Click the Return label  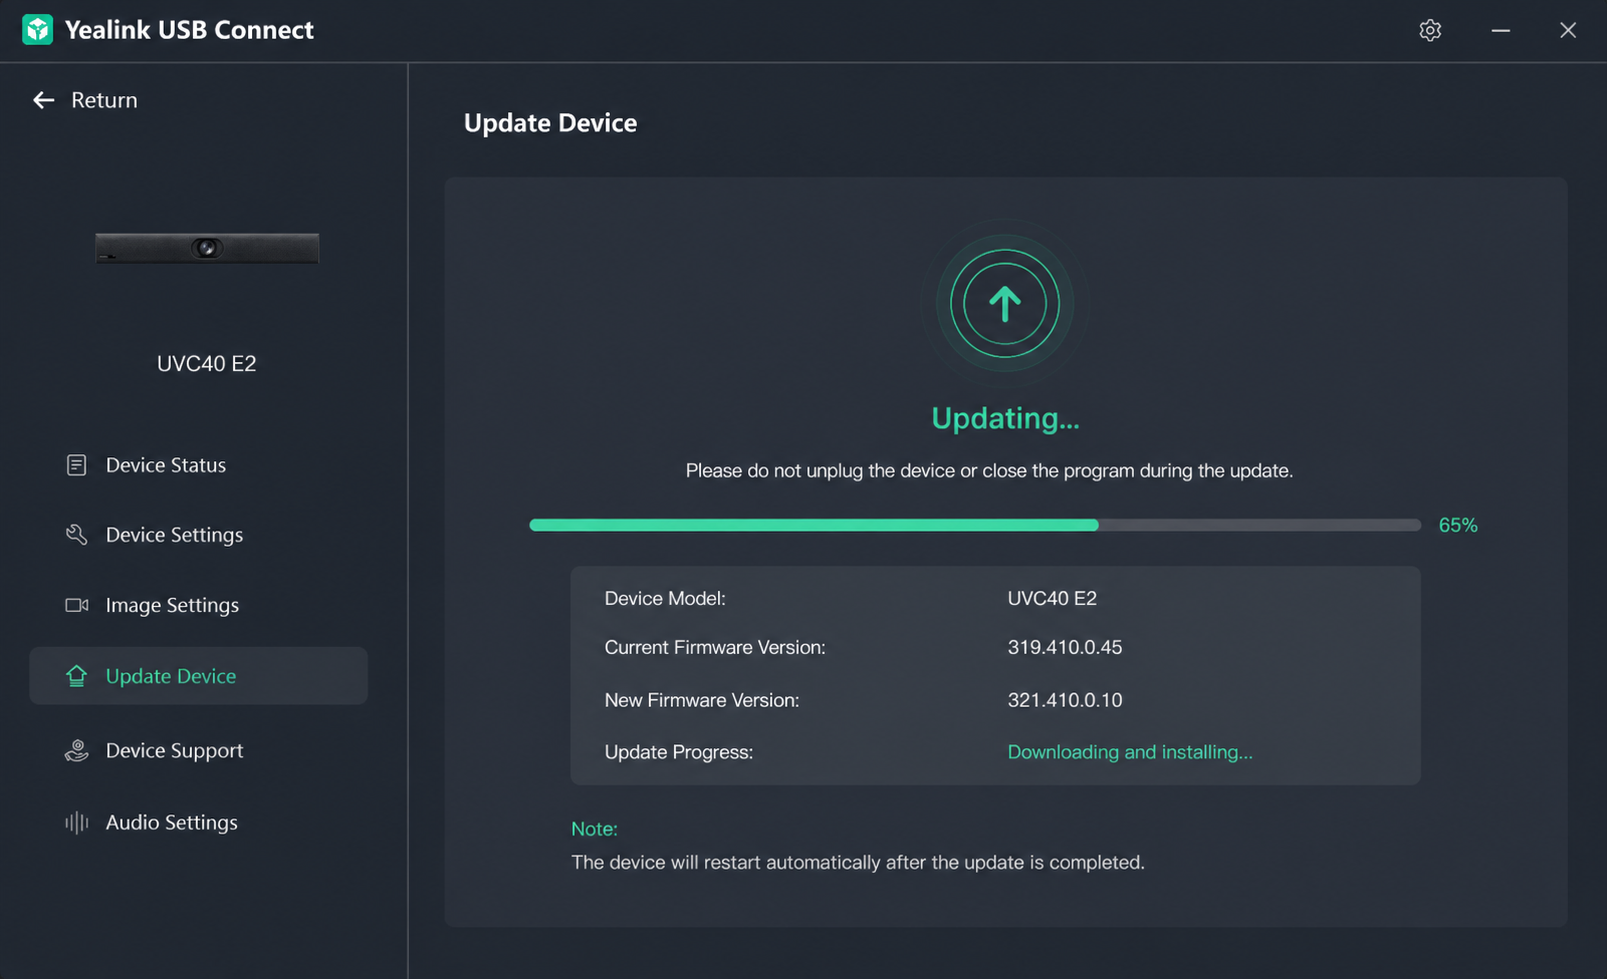(104, 100)
